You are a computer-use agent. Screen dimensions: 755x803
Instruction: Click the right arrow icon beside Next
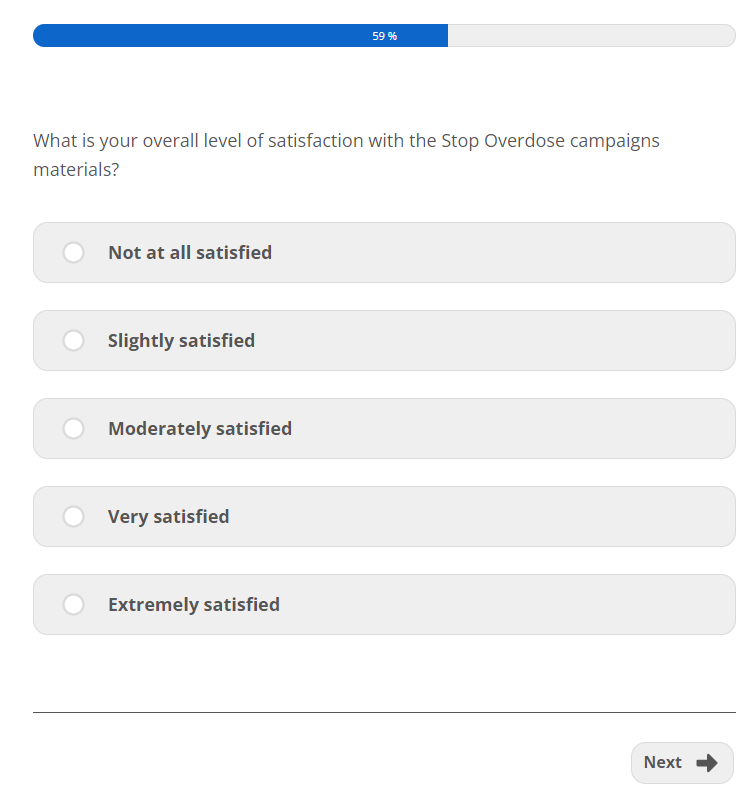click(x=707, y=763)
